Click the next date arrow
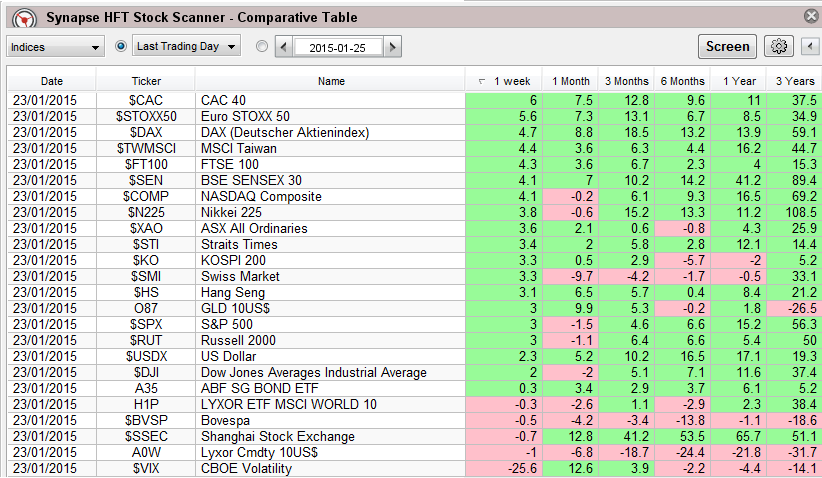Viewport: 822px width, 478px height. point(392,47)
